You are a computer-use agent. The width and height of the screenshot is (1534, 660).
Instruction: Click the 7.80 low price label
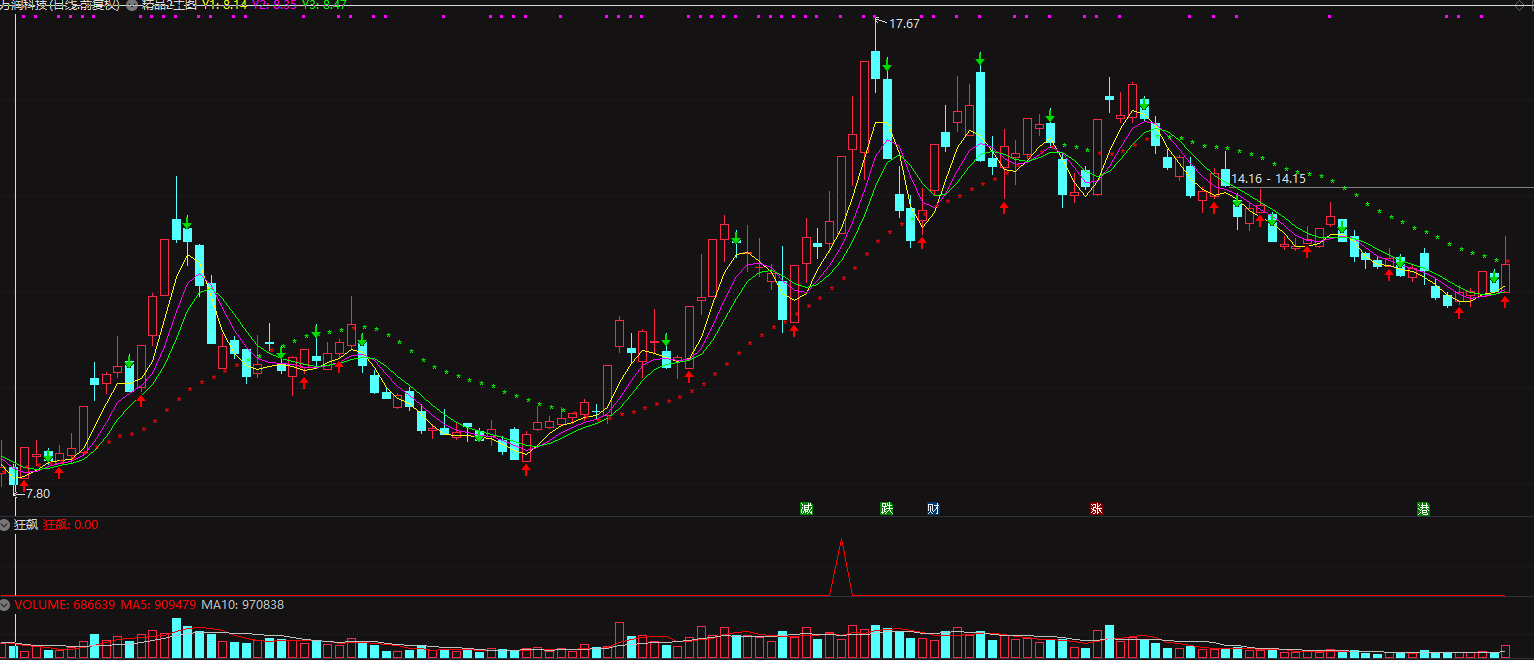(x=37, y=493)
